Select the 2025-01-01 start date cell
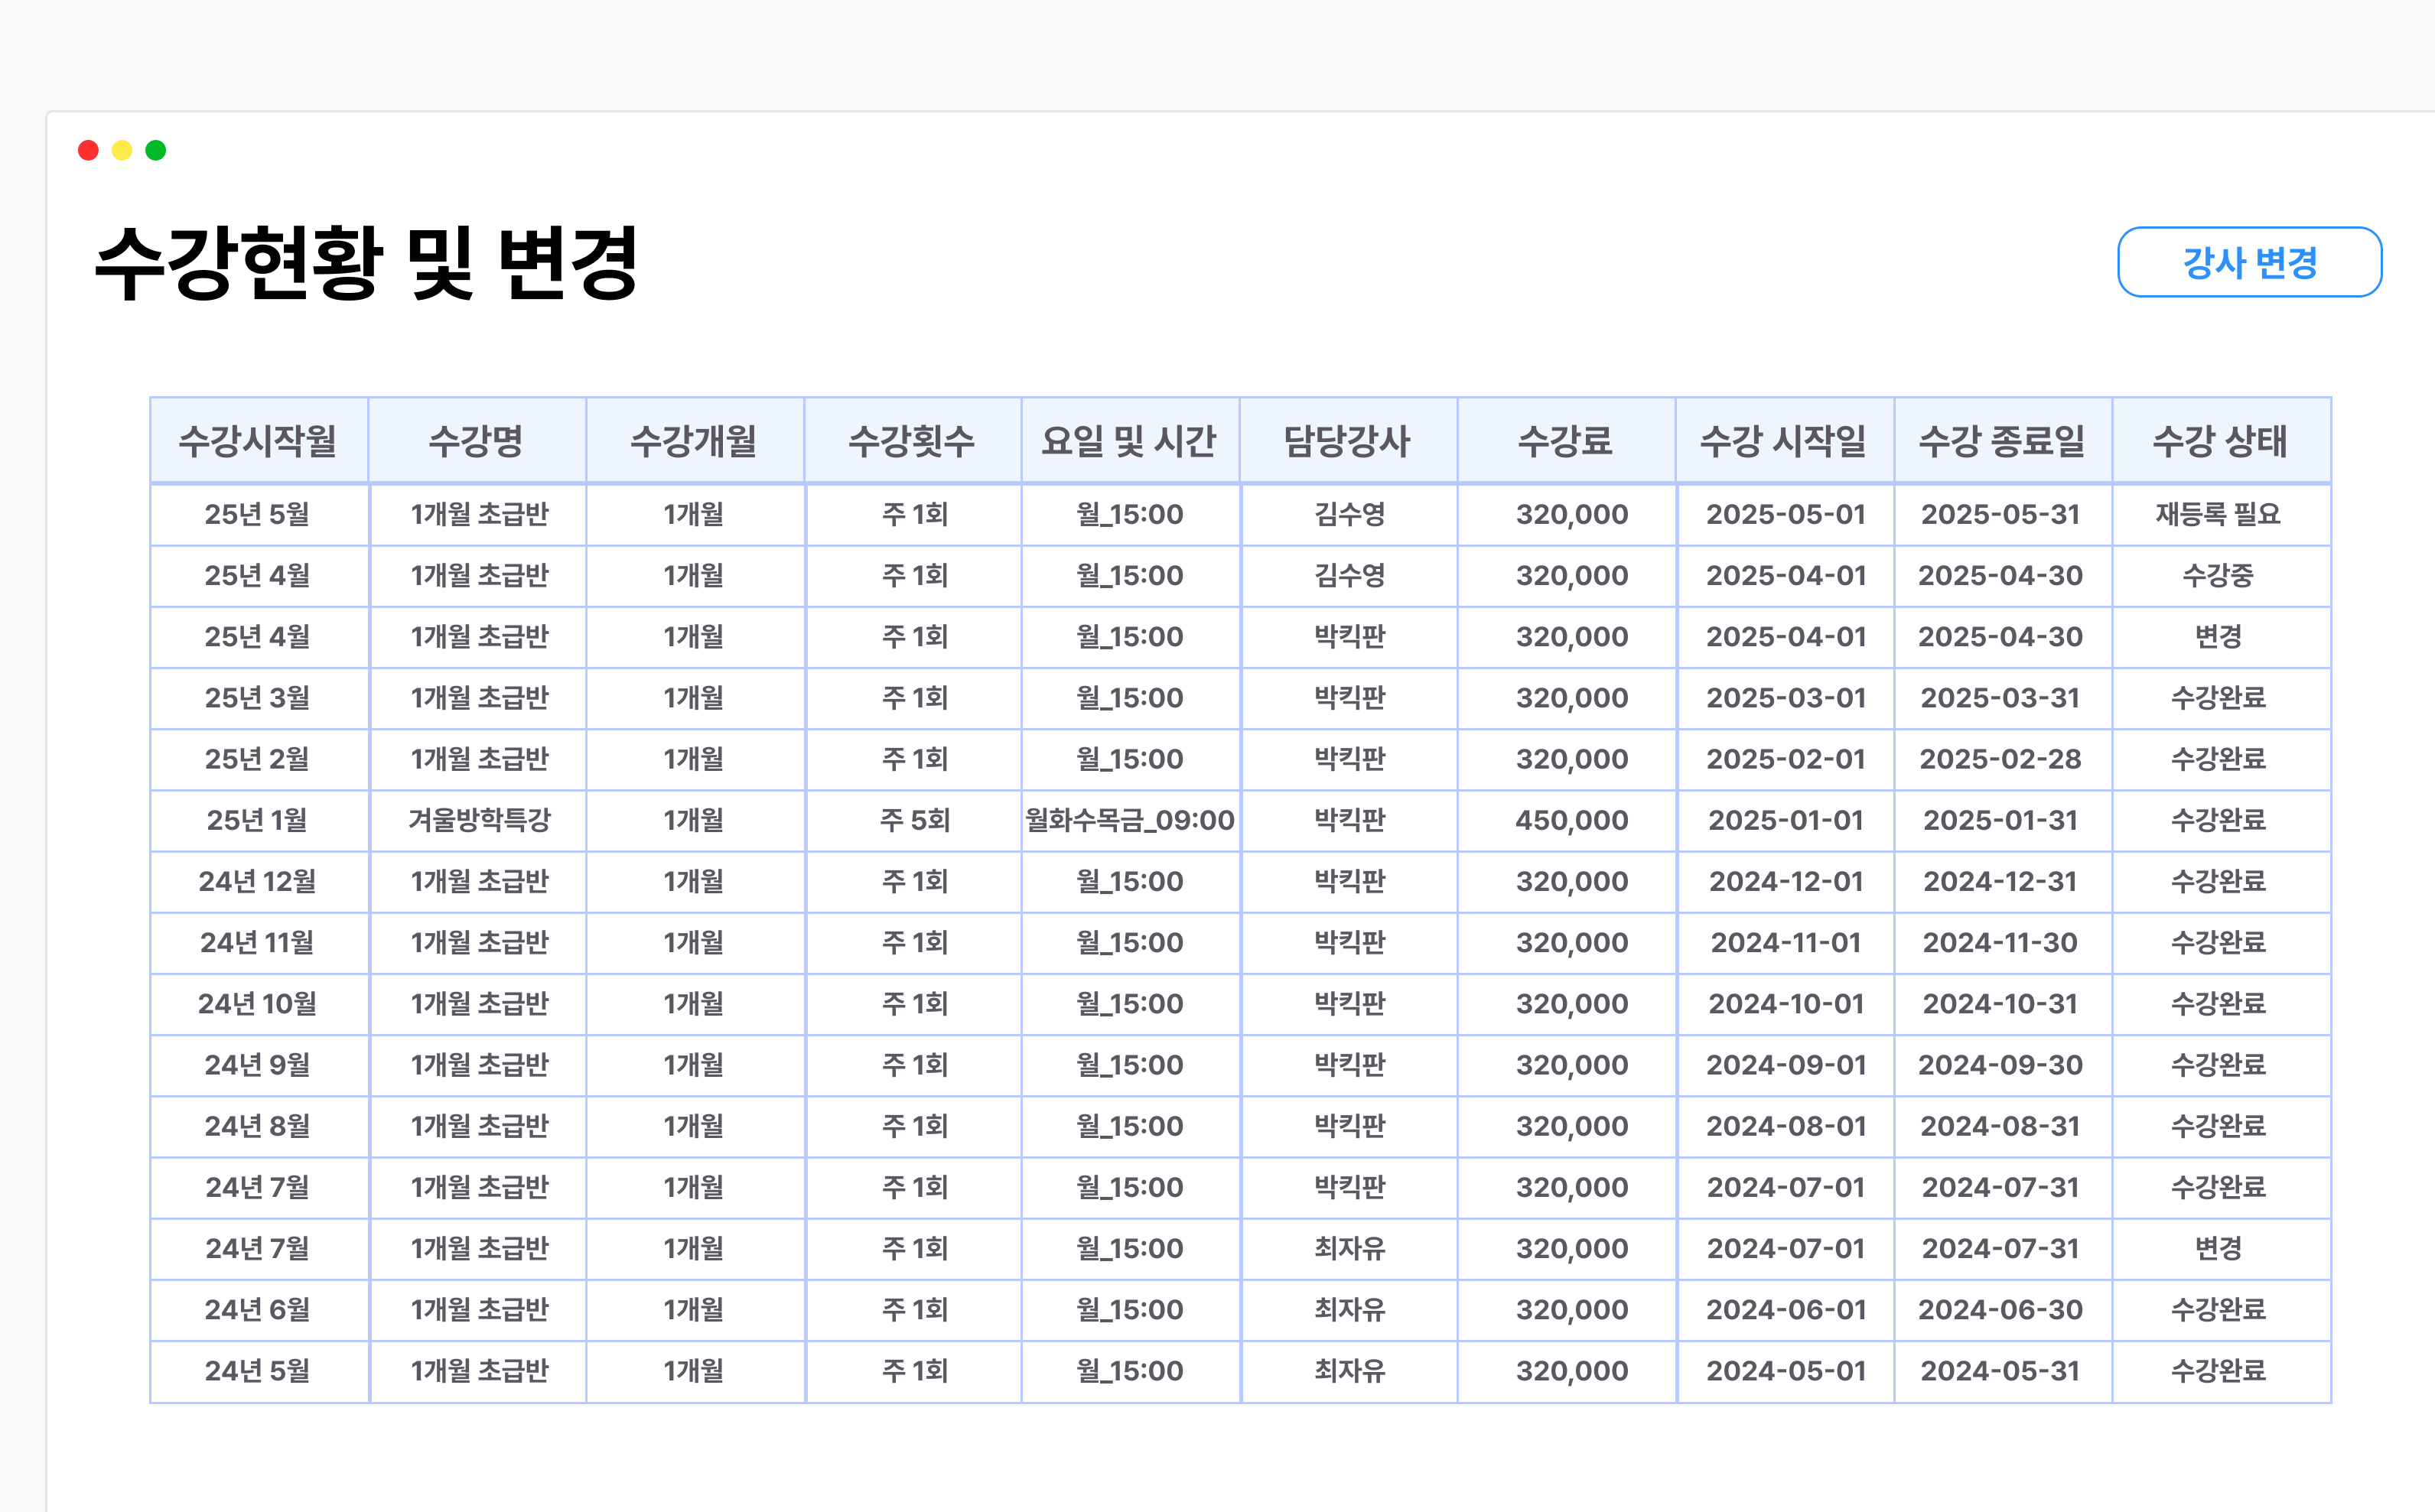Image resolution: width=2435 pixels, height=1512 pixels. click(1785, 820)
